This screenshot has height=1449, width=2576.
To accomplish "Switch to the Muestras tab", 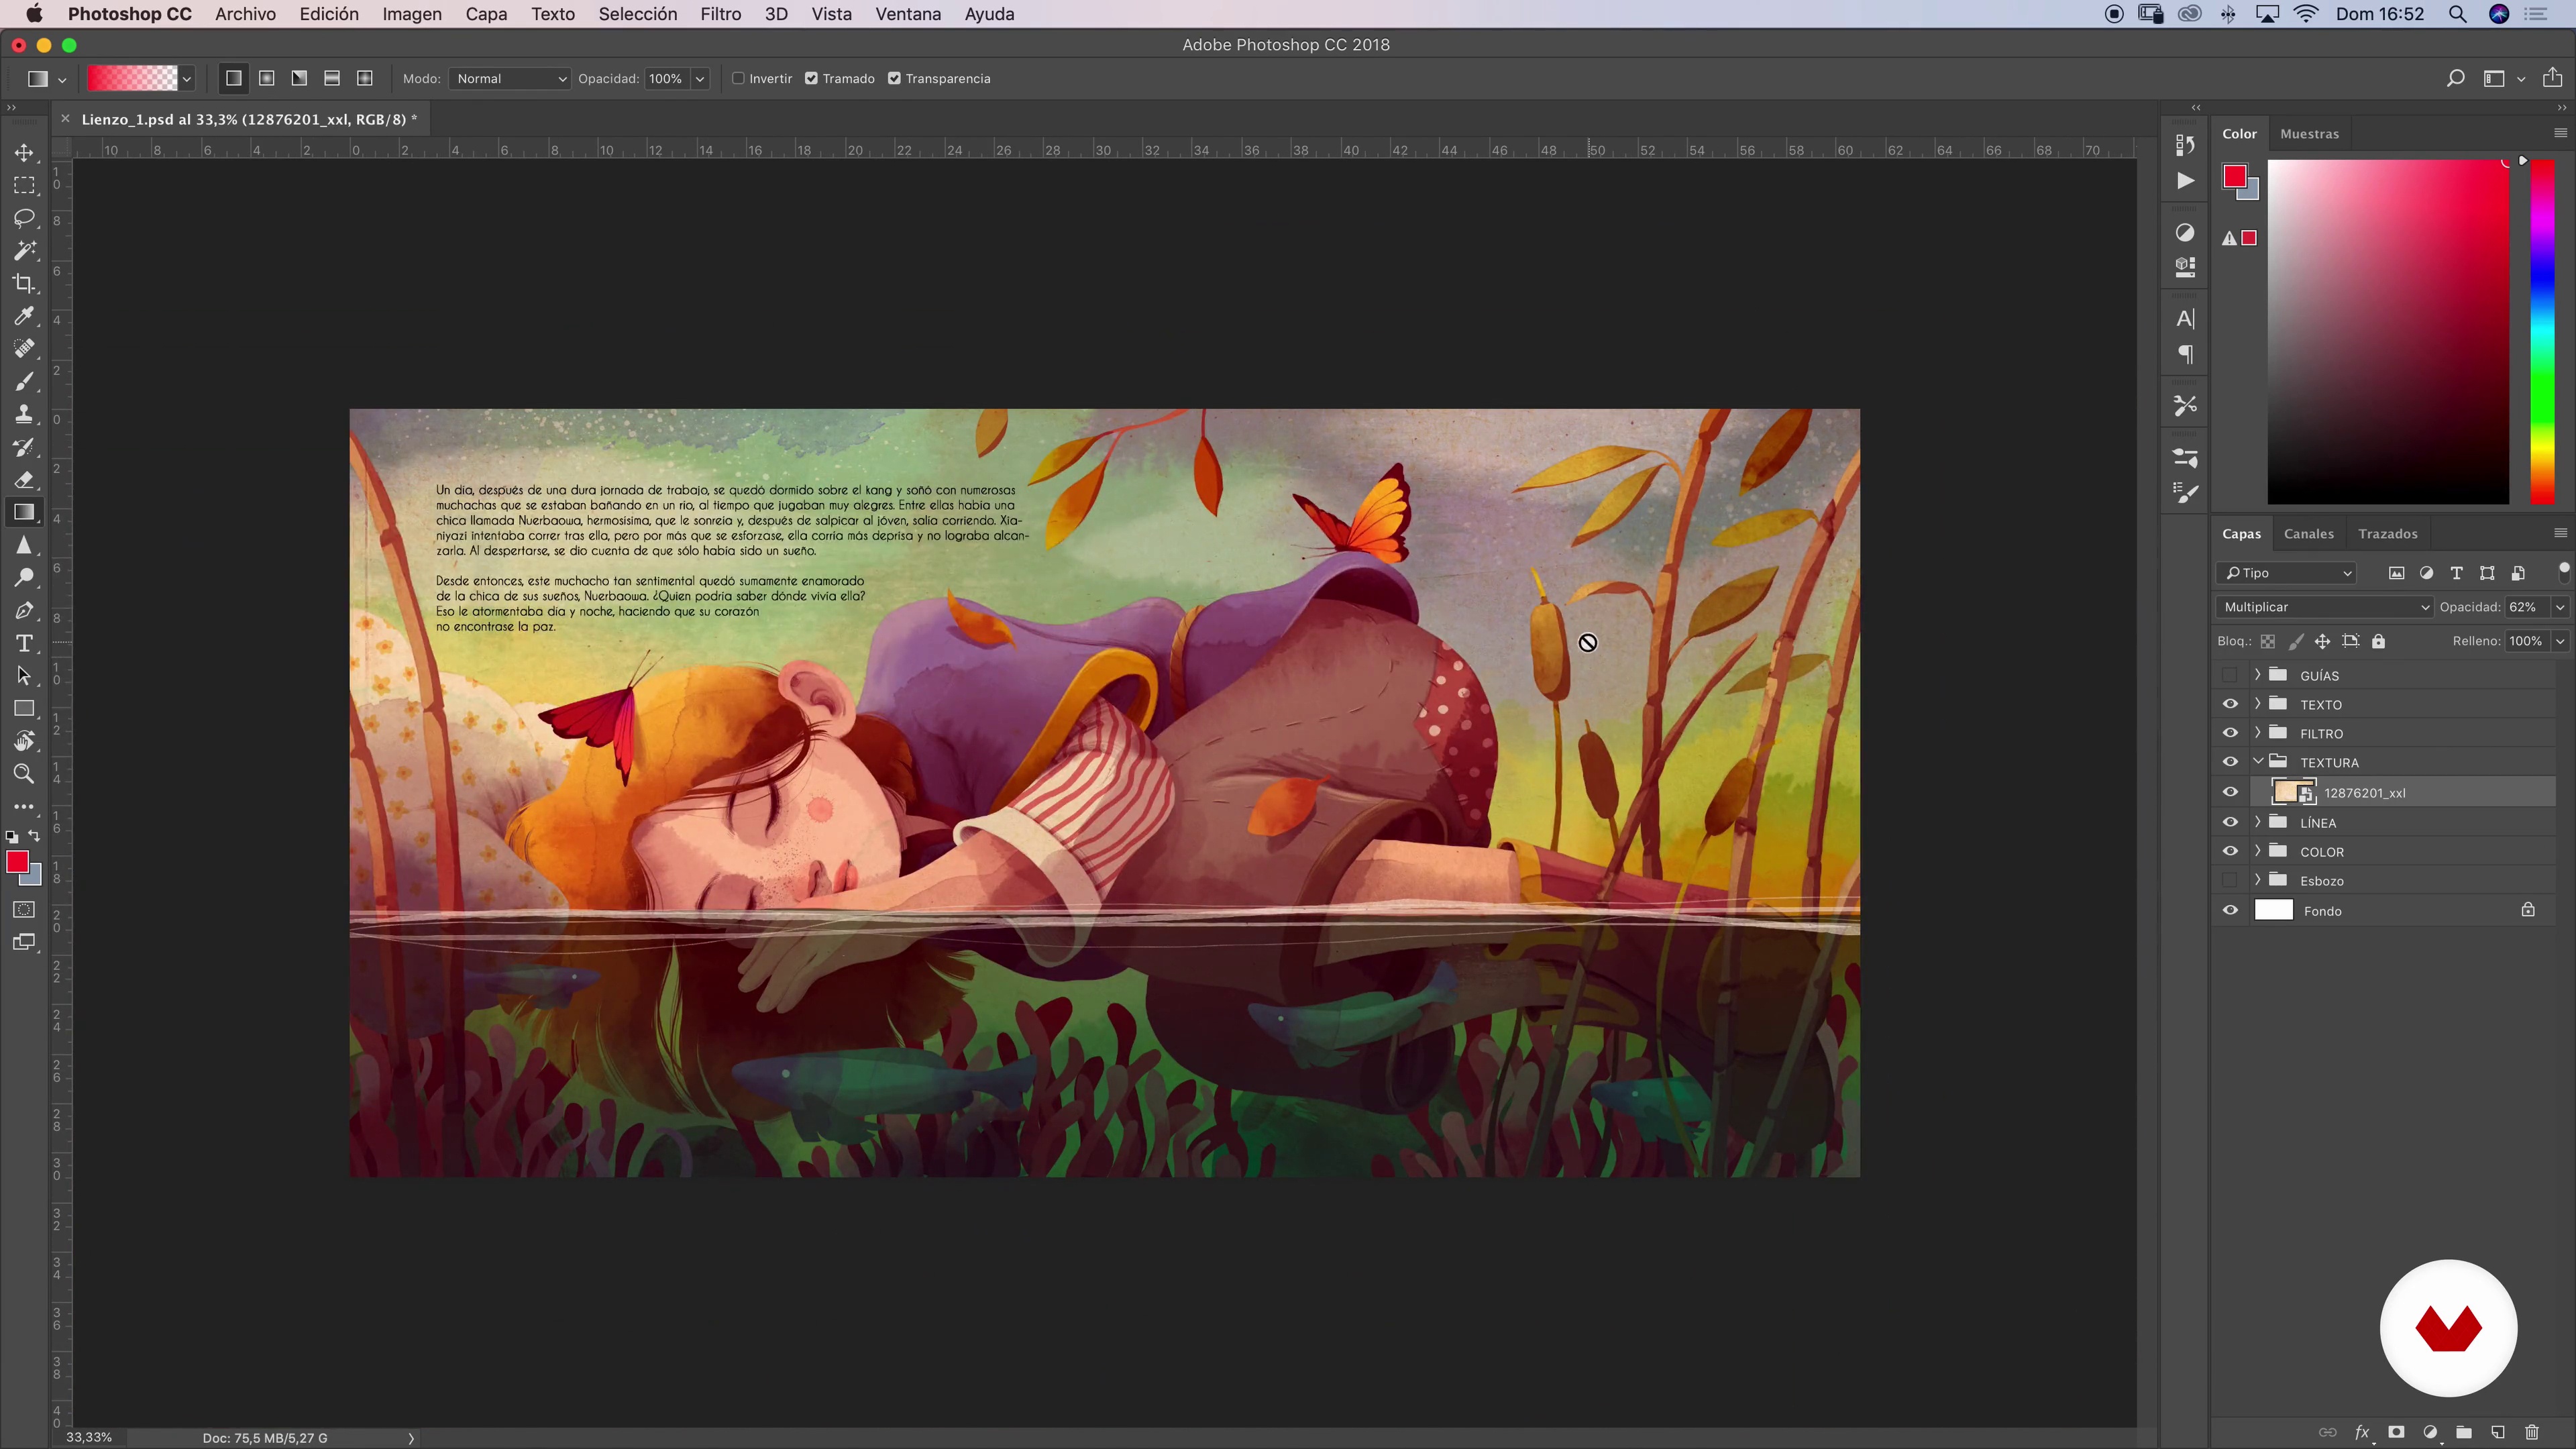I will (x=2309, y=133).
